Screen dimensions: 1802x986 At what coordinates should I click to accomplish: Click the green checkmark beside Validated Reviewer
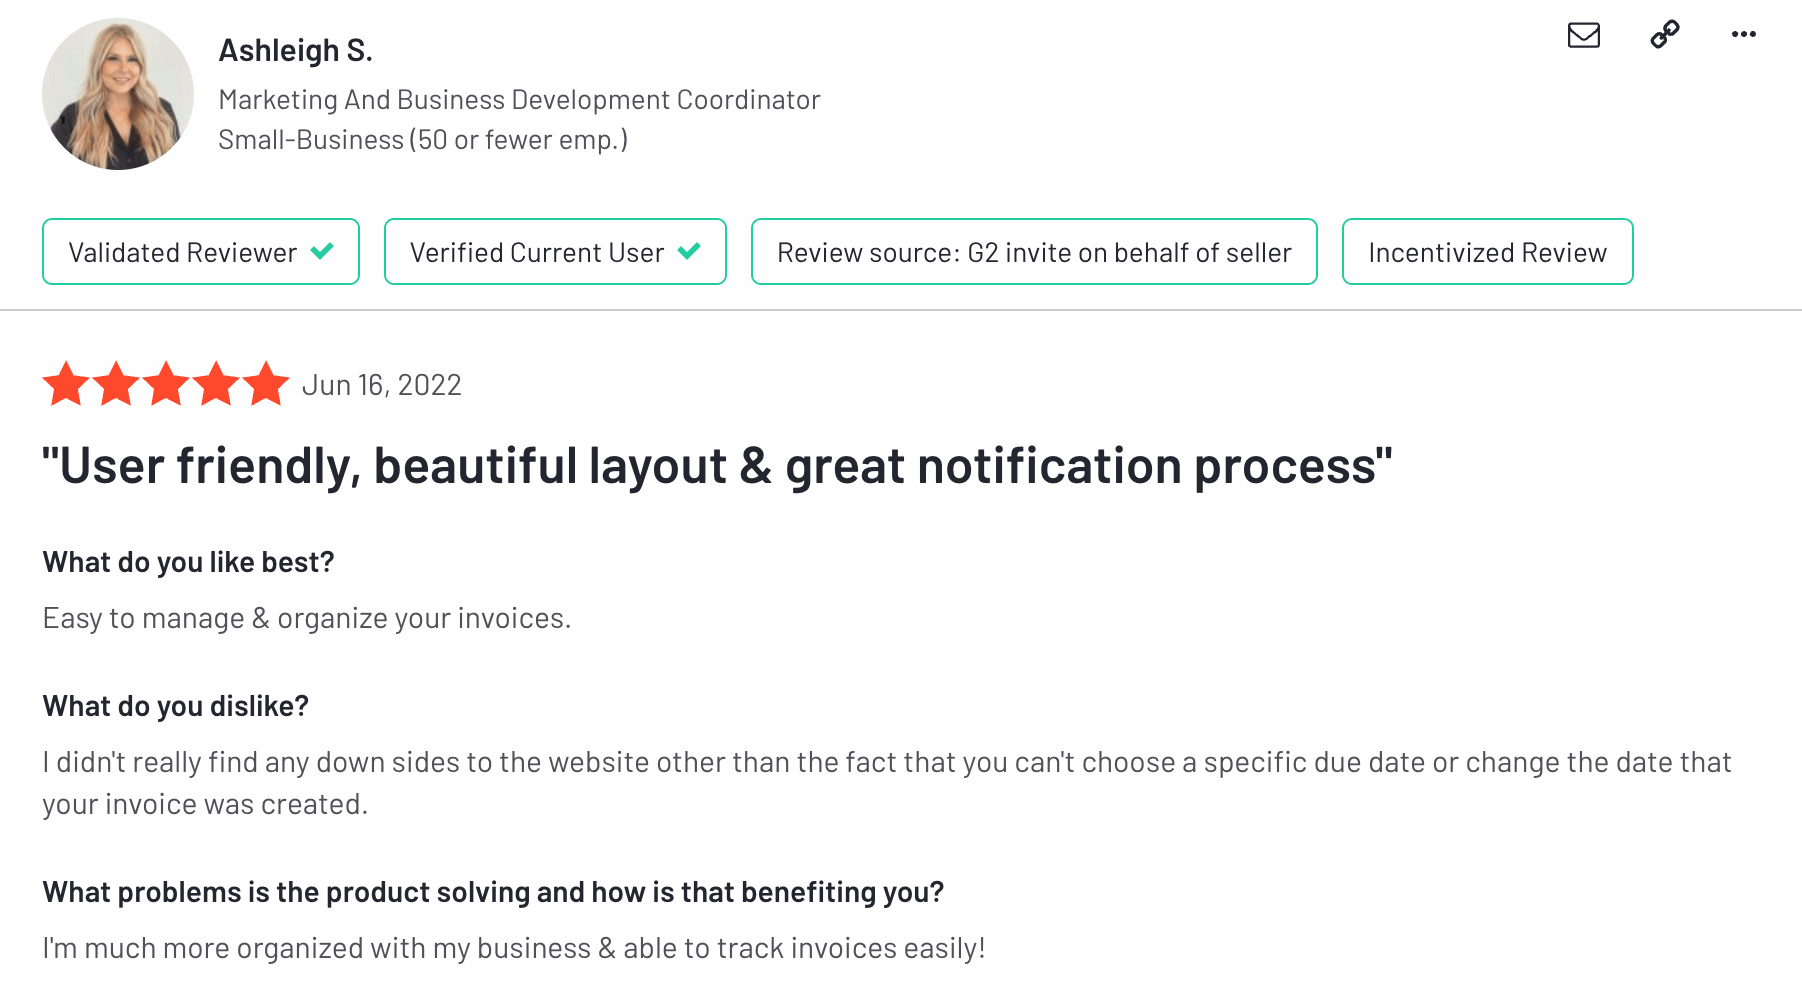[321, 252]
